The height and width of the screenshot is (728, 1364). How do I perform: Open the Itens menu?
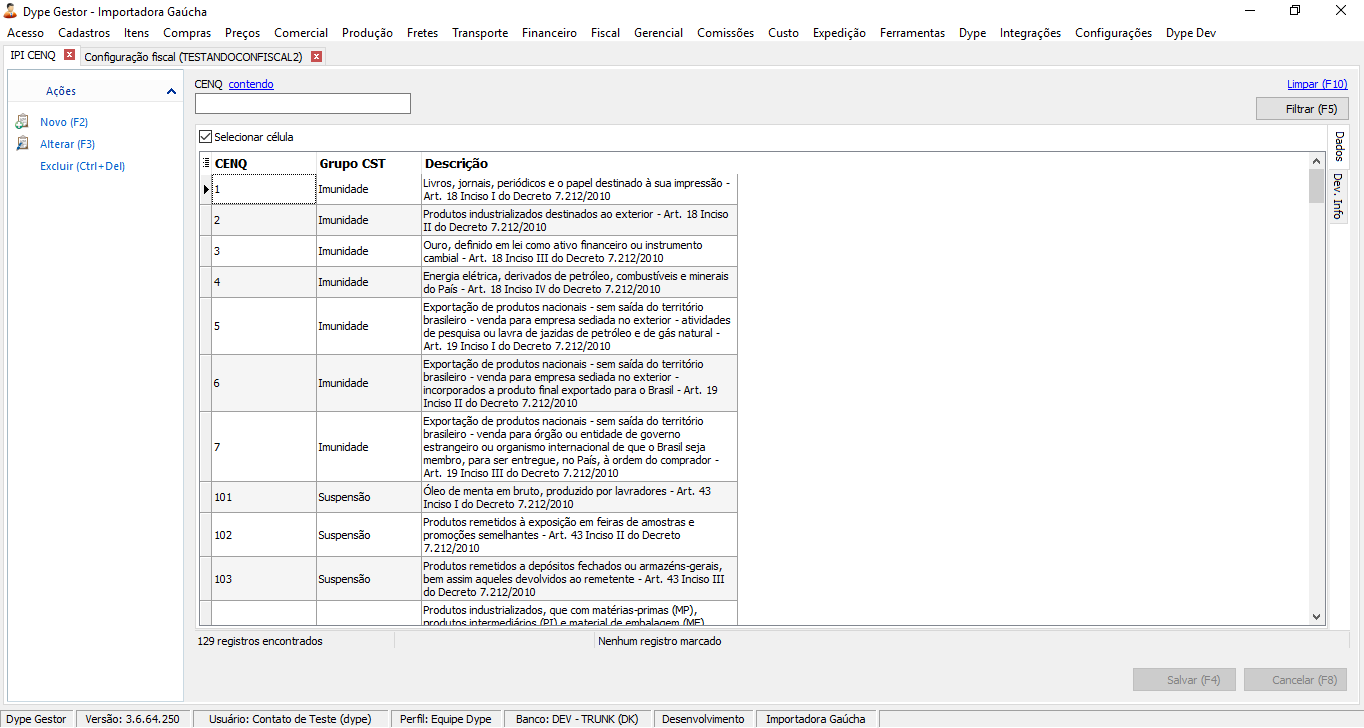pos(136,33)
